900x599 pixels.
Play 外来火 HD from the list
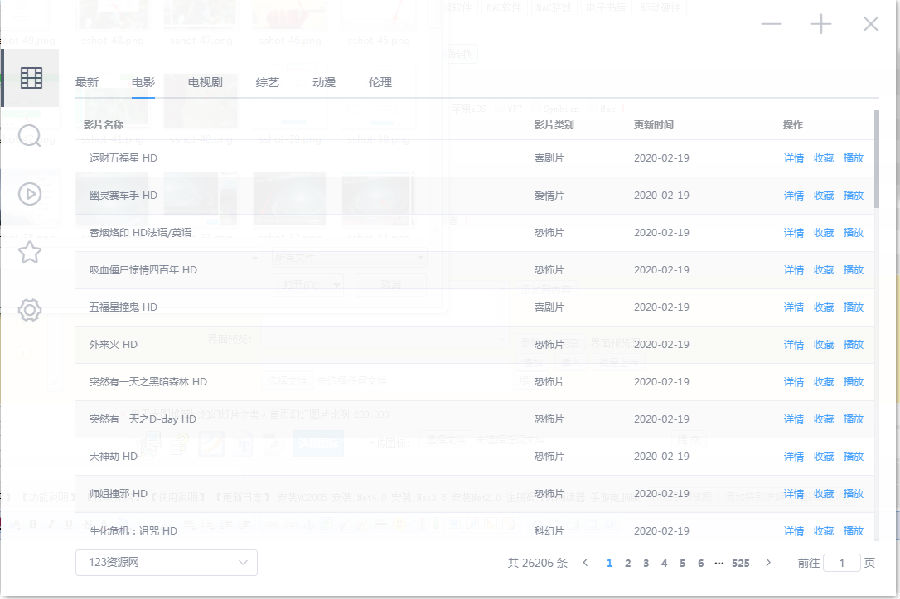point(853,344)
